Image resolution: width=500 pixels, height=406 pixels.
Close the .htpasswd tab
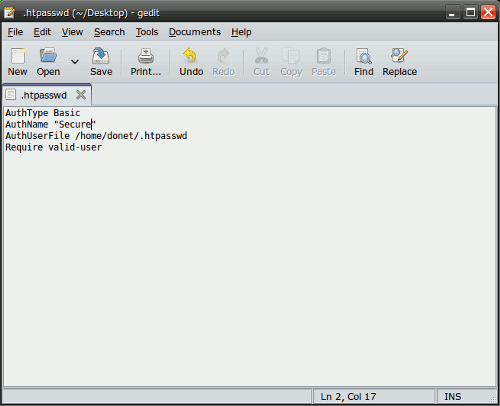tap(81, 95)
